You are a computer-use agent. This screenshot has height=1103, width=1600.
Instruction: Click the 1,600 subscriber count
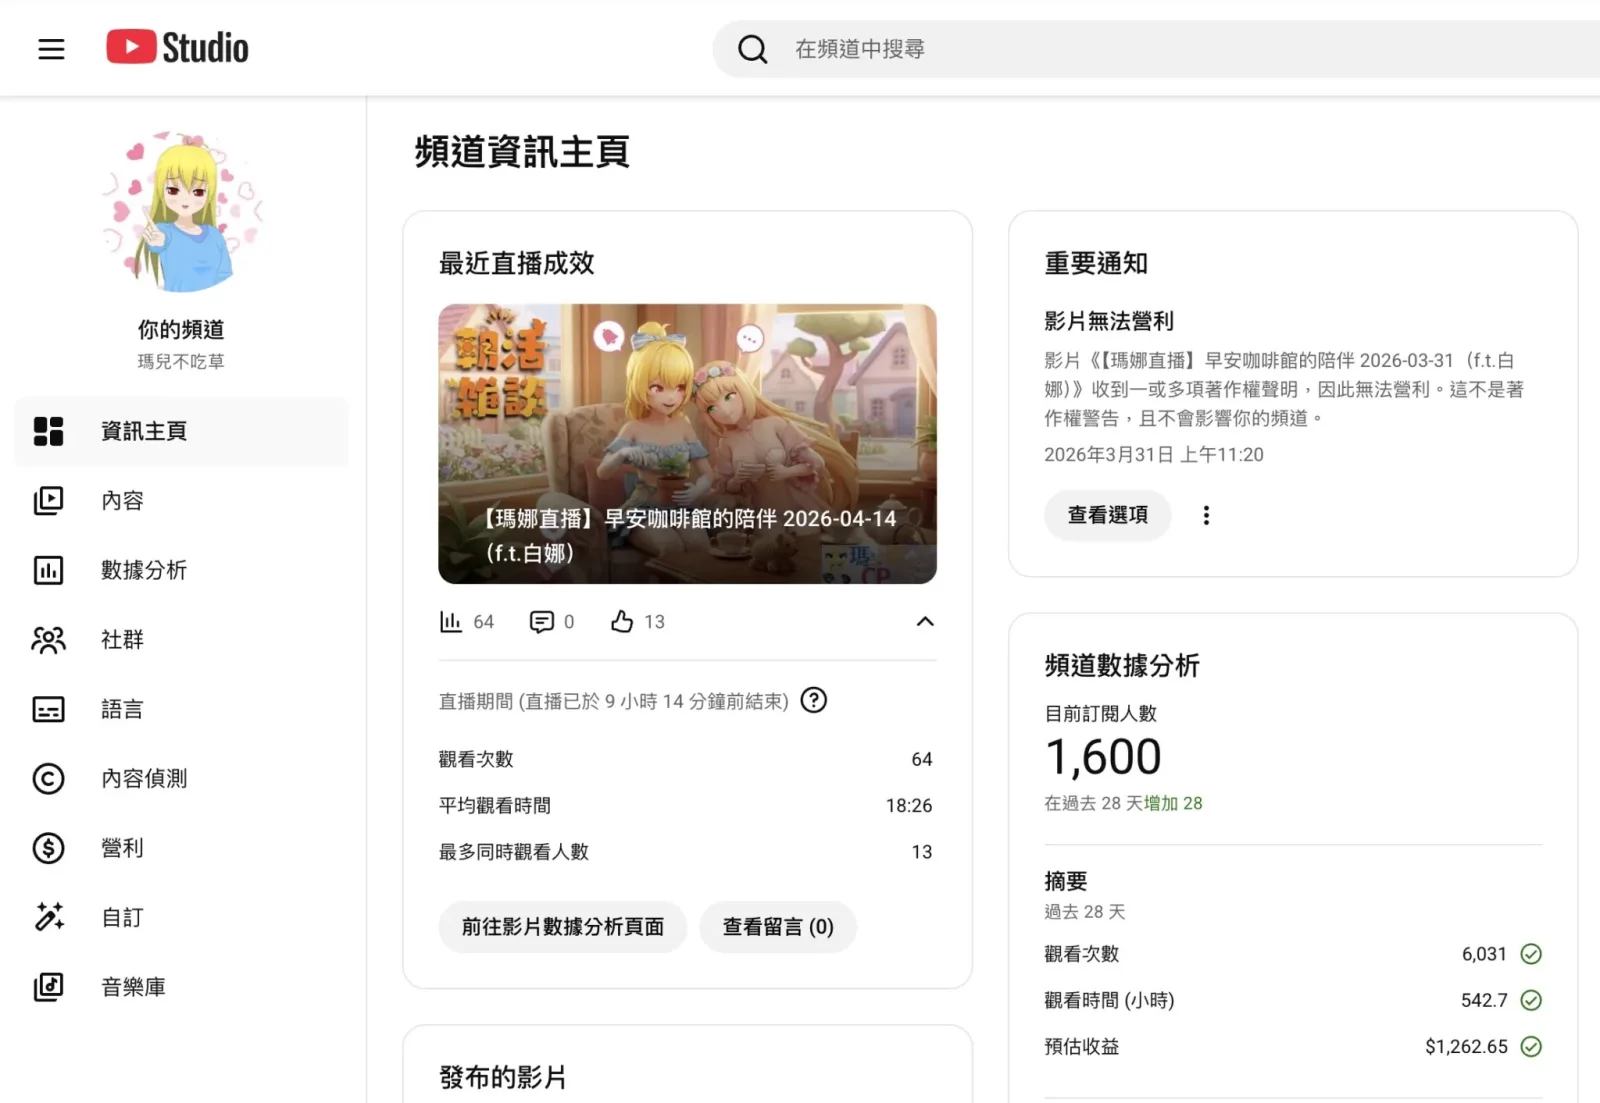pos(1103,757)
